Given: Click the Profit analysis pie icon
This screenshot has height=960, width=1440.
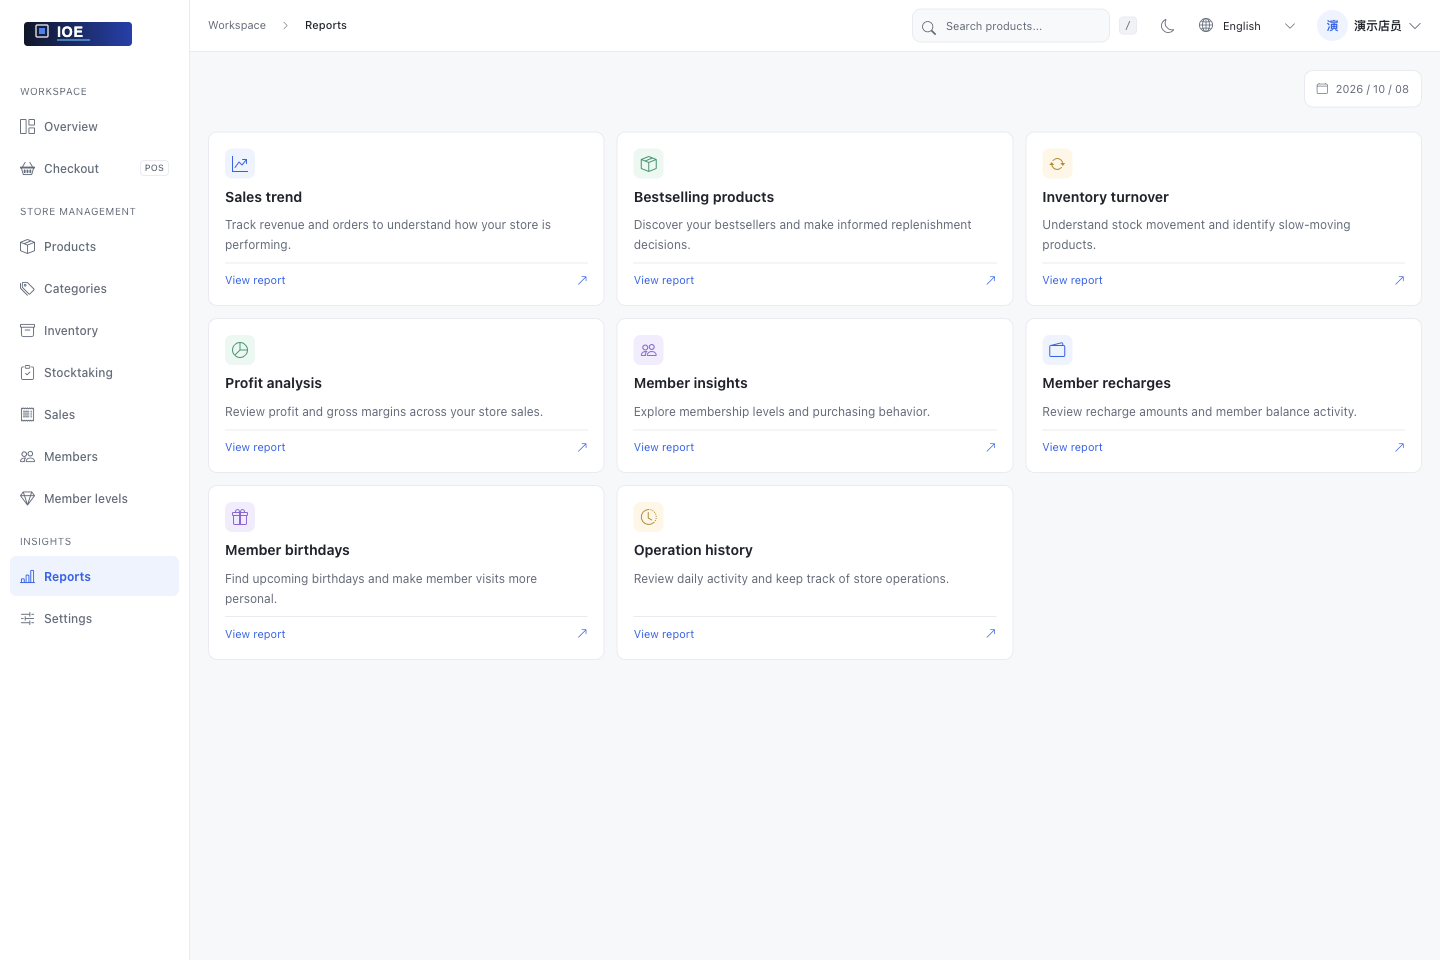Looking at the screenshot, I should (x=240, y=350).
